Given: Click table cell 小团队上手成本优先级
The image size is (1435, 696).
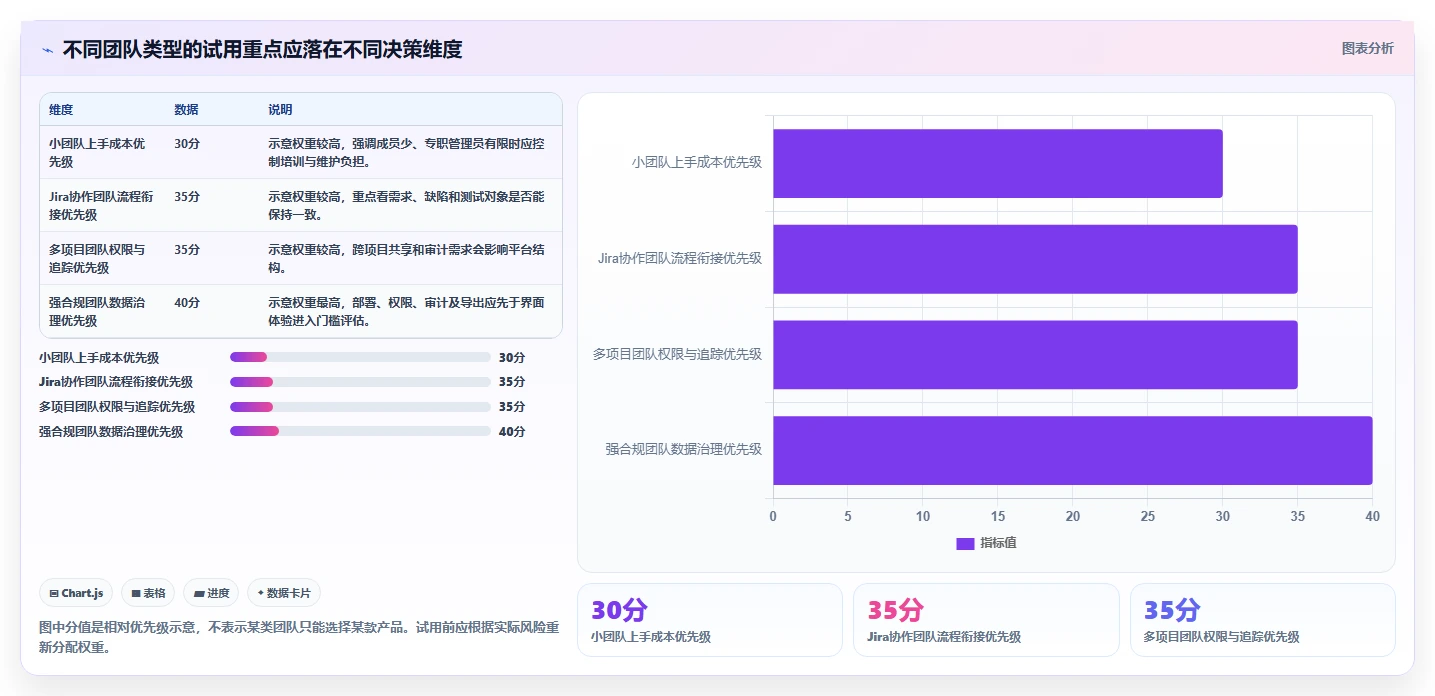Looking at the screenshot, I should (x=97, y=152).
